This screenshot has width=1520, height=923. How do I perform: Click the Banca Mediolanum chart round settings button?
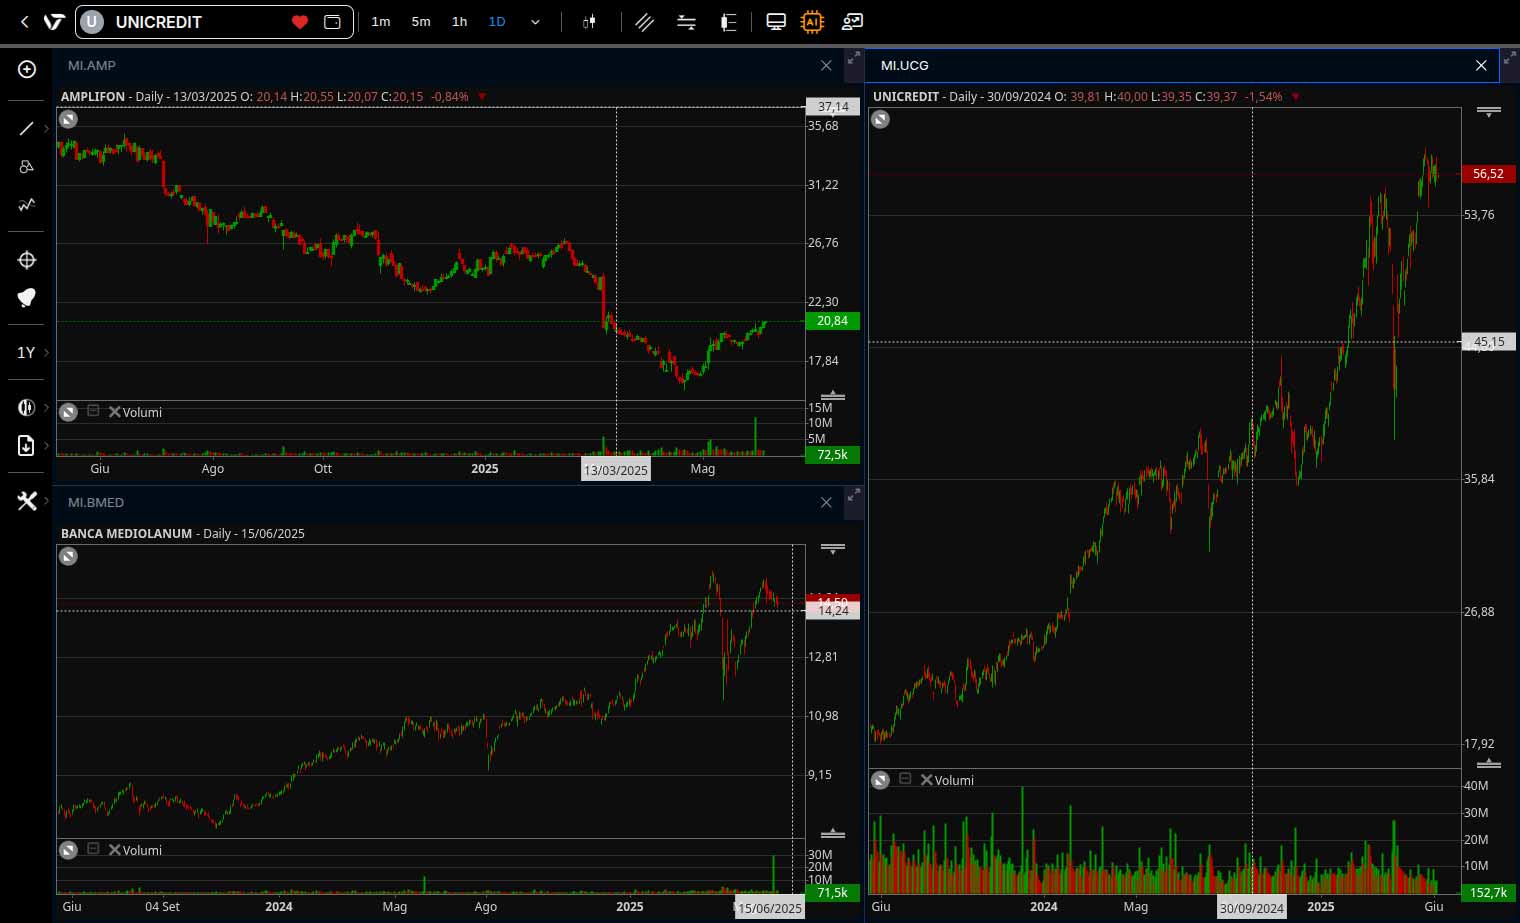pos(68,556)
